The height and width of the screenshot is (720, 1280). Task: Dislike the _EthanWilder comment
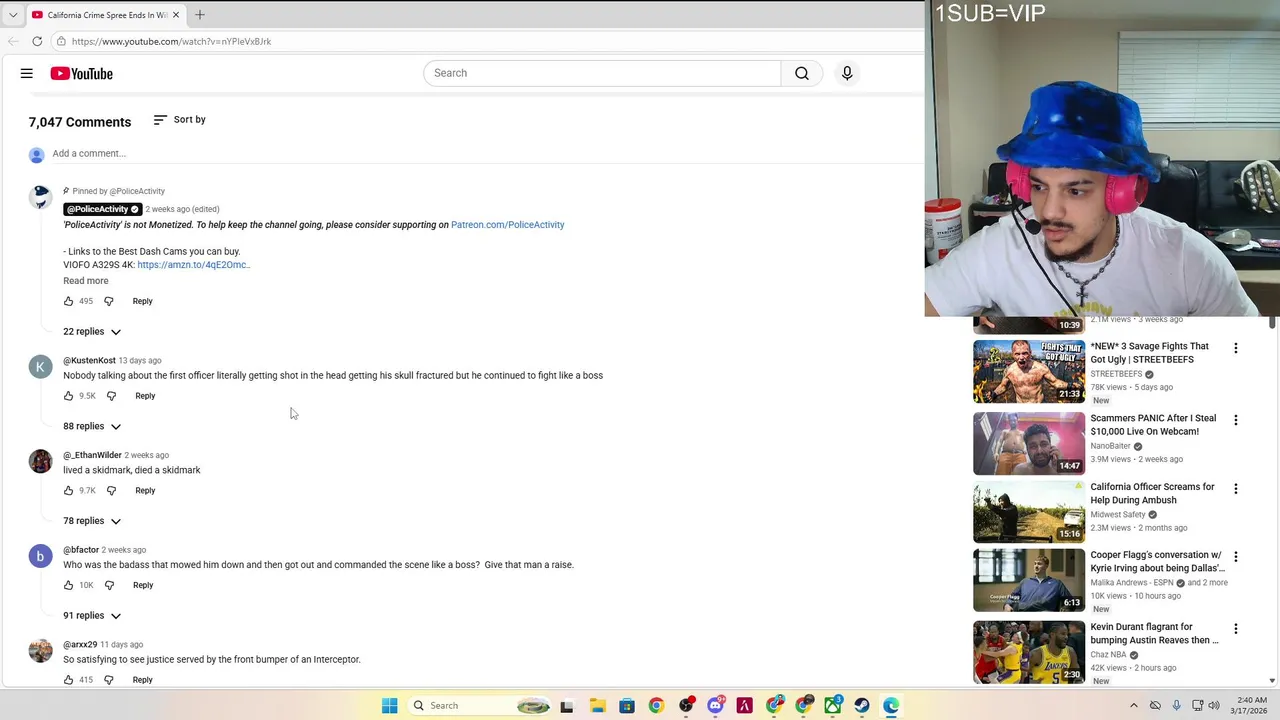(x=111, y=491)
